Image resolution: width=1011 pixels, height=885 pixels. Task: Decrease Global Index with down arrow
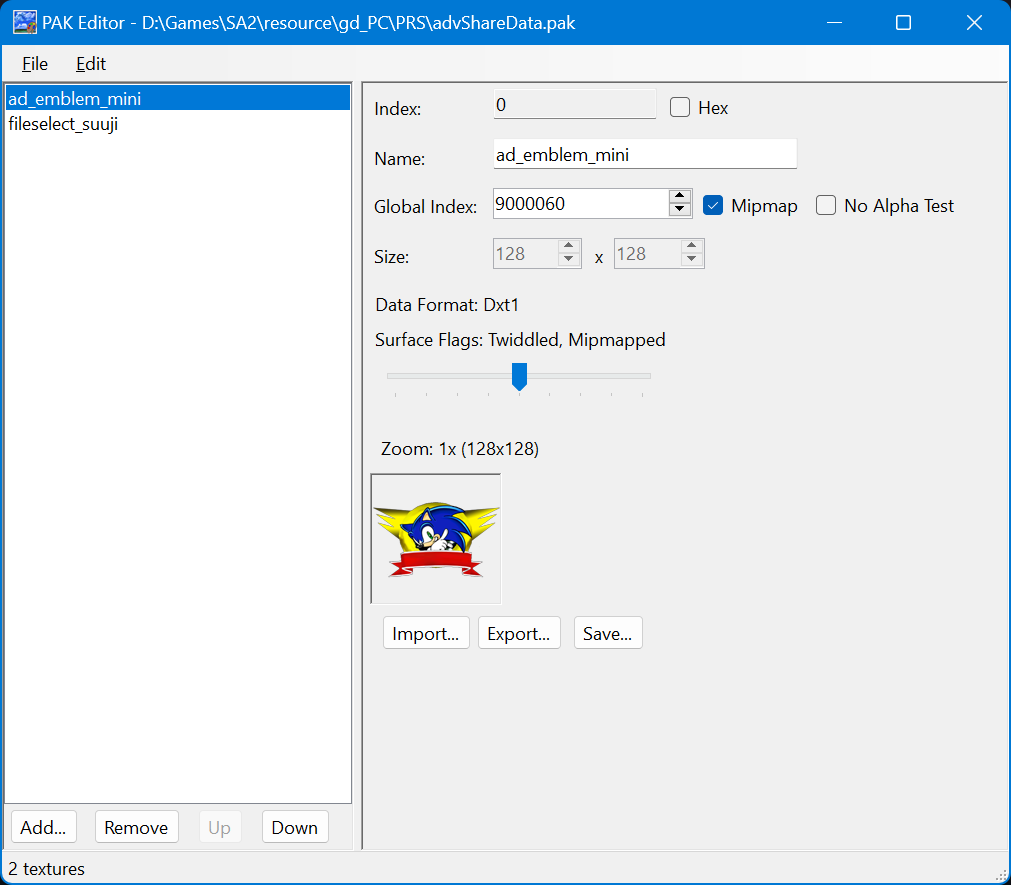tap(680, 210)
